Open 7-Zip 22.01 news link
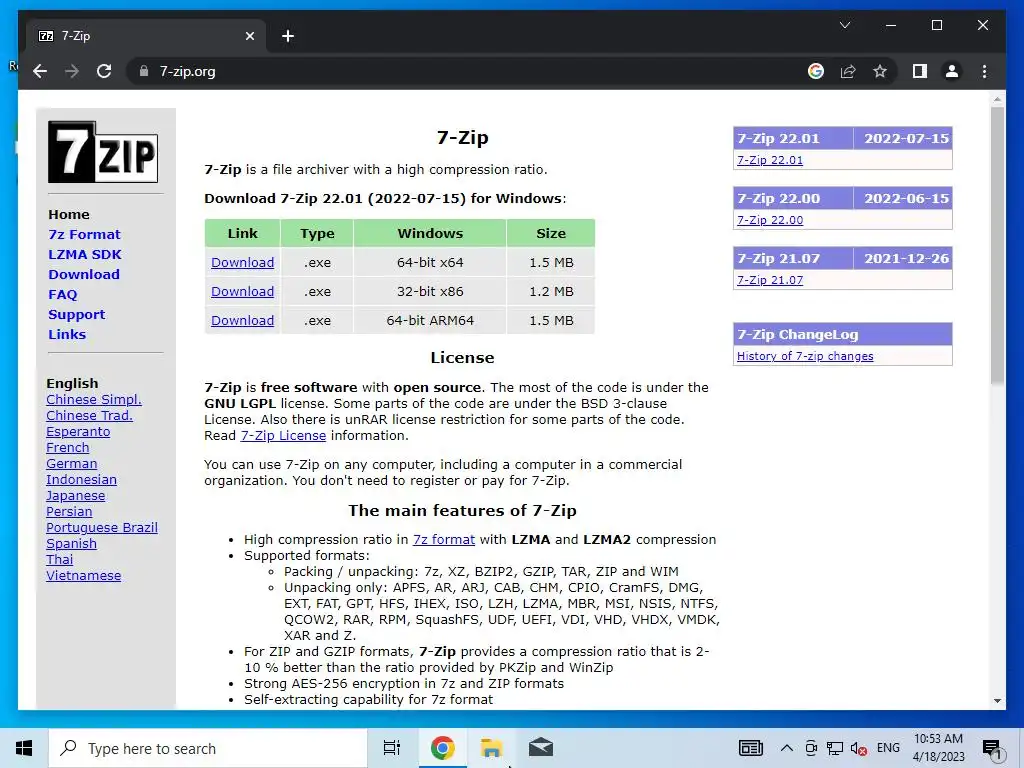 click(x=770, y=160)
